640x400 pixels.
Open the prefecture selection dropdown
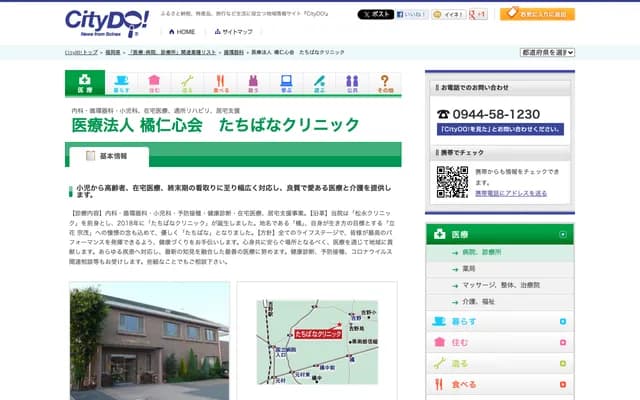click(547, 52)
